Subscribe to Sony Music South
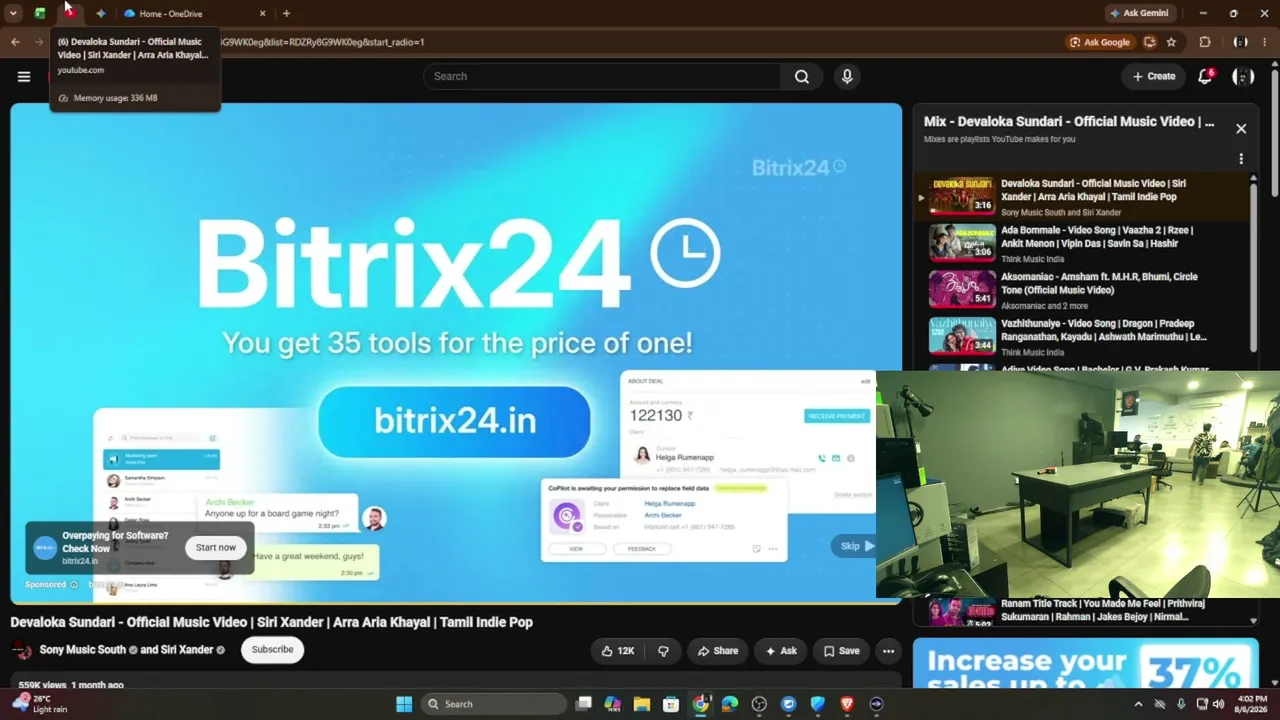The height and width of the screenshot is (720, 1280). click(272, 650)
